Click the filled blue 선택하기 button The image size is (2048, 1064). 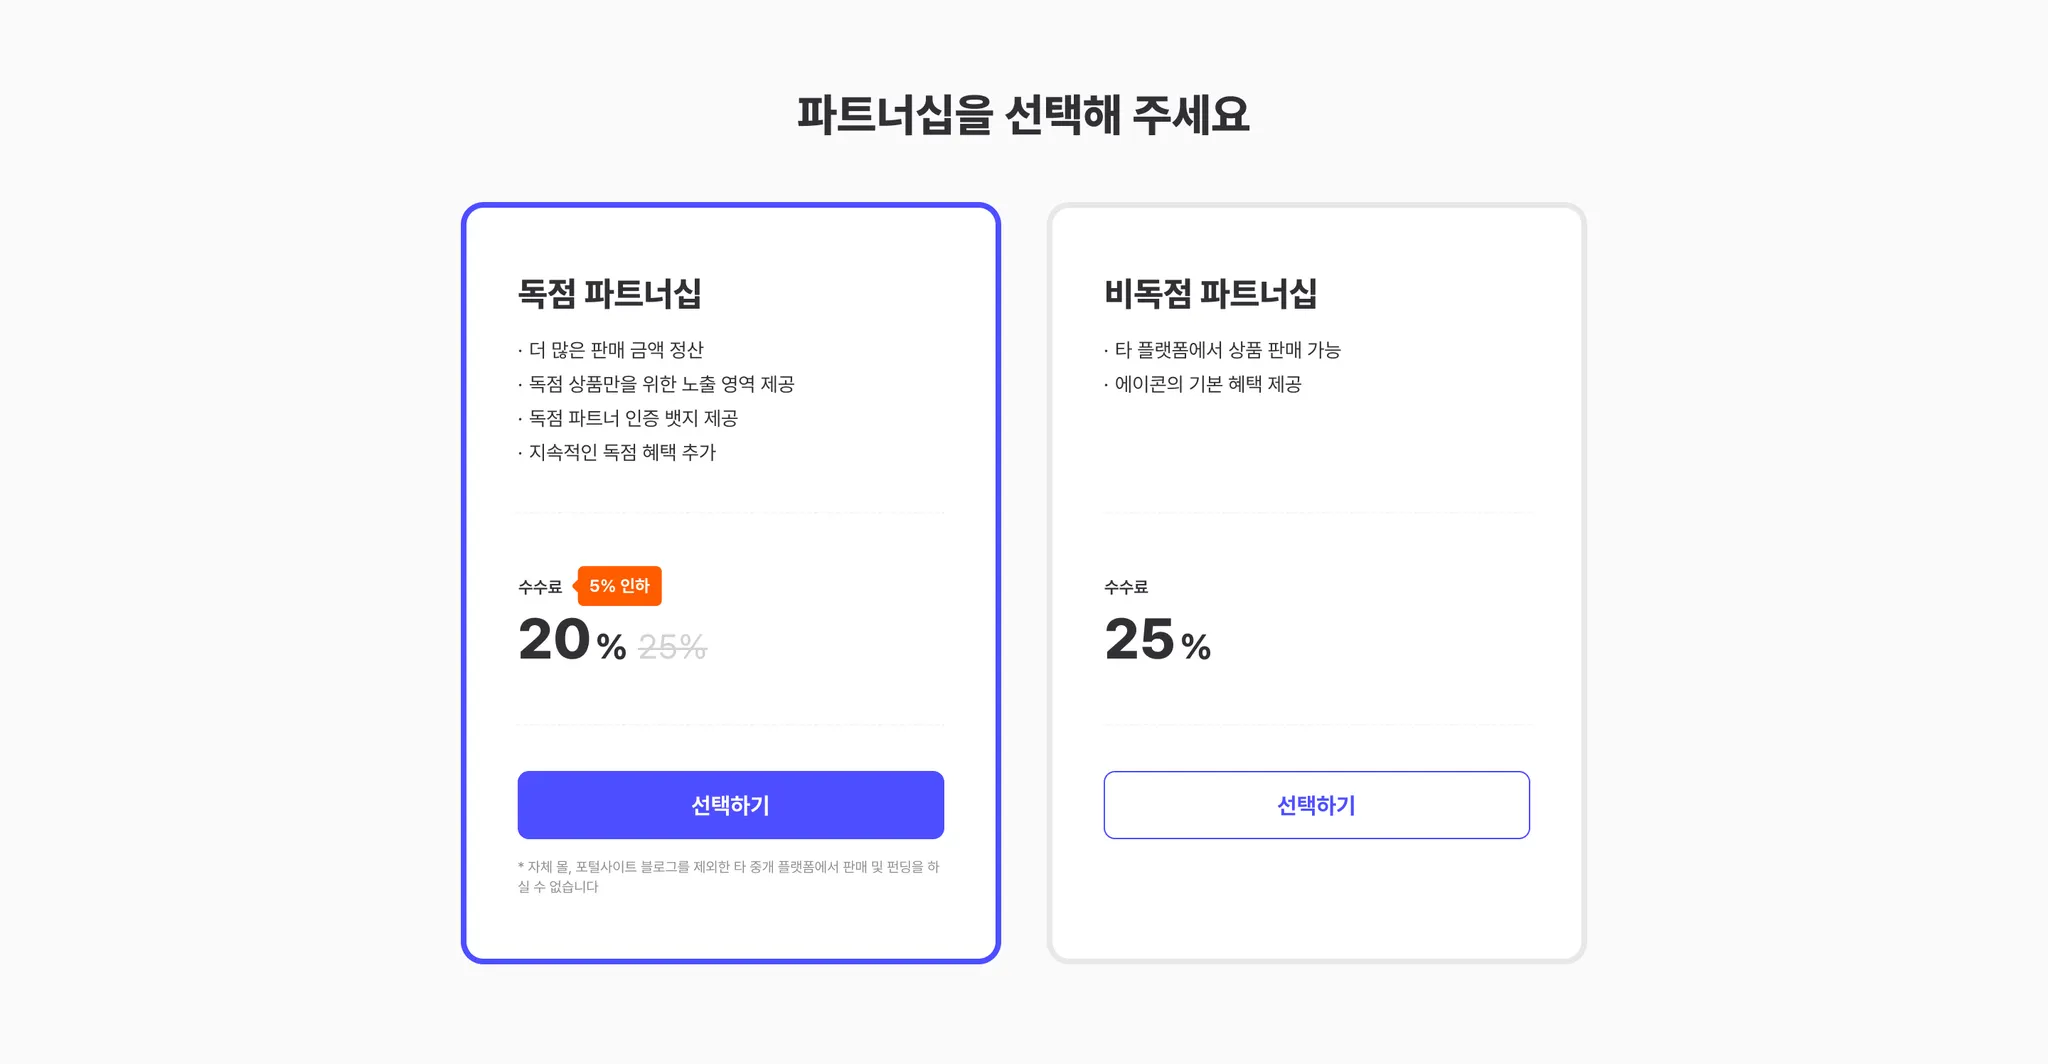coord(730,805)
